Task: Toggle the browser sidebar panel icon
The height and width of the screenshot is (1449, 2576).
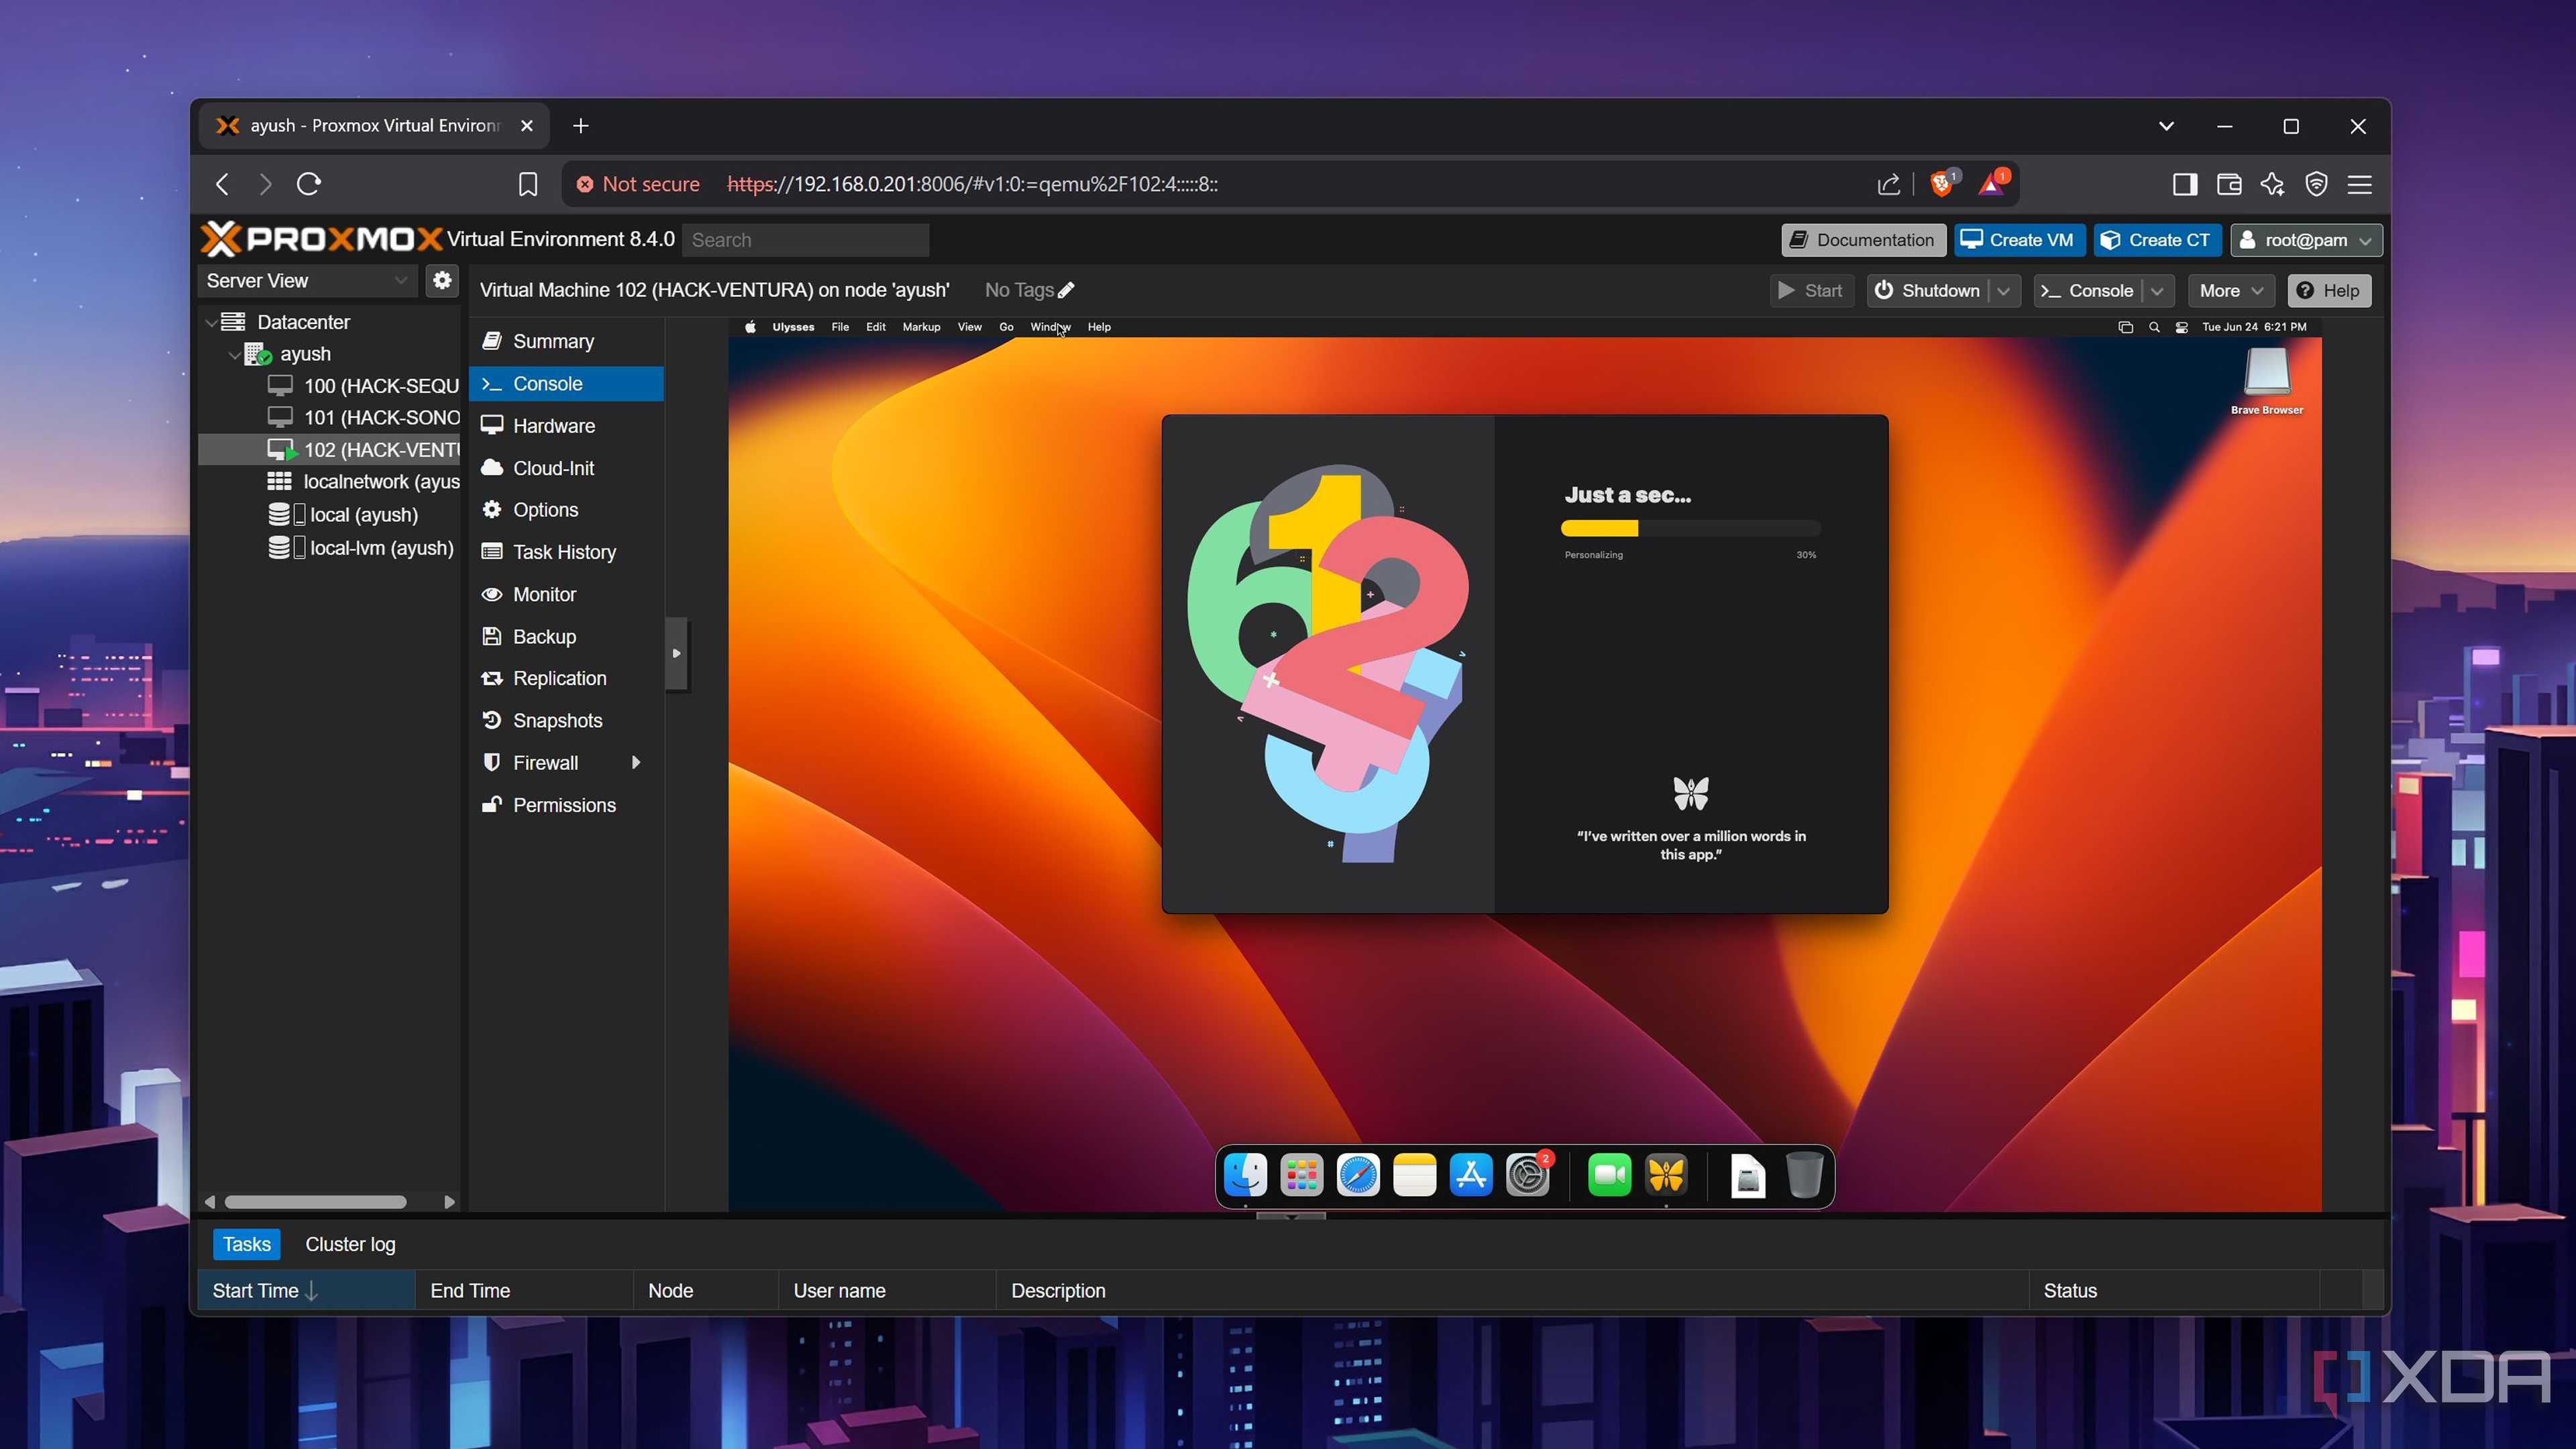Action: pyautogui.click(x=2185, y=184)
